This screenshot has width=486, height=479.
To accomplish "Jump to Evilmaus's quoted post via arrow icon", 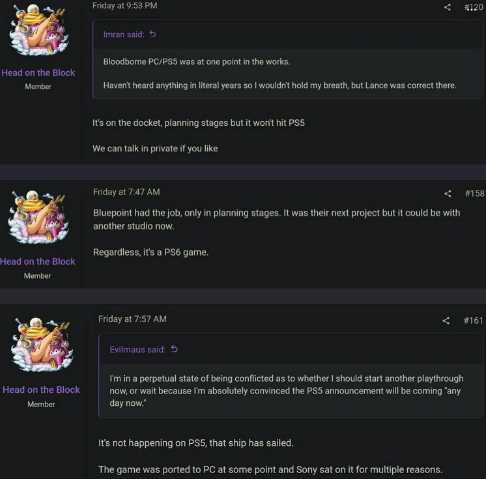I will (174, 349).
